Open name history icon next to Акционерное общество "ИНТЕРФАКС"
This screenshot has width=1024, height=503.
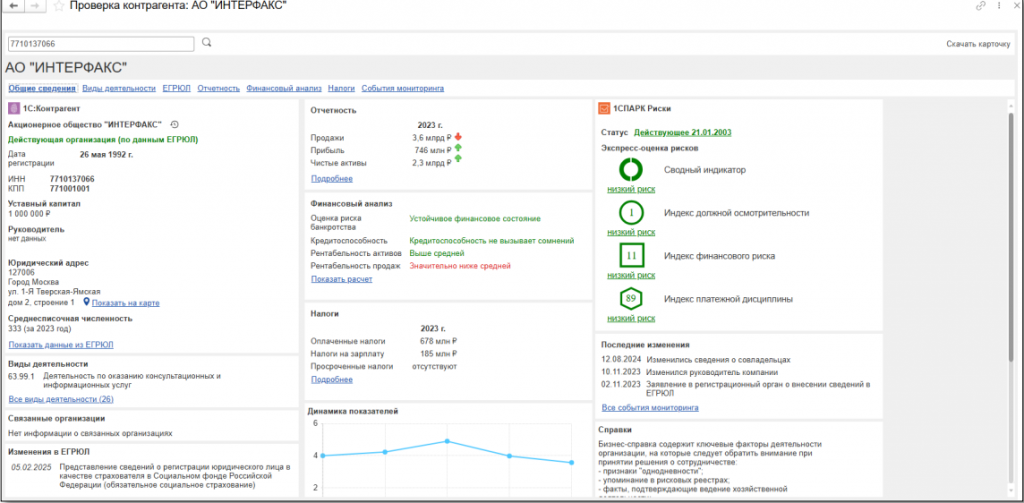(174, 124)
